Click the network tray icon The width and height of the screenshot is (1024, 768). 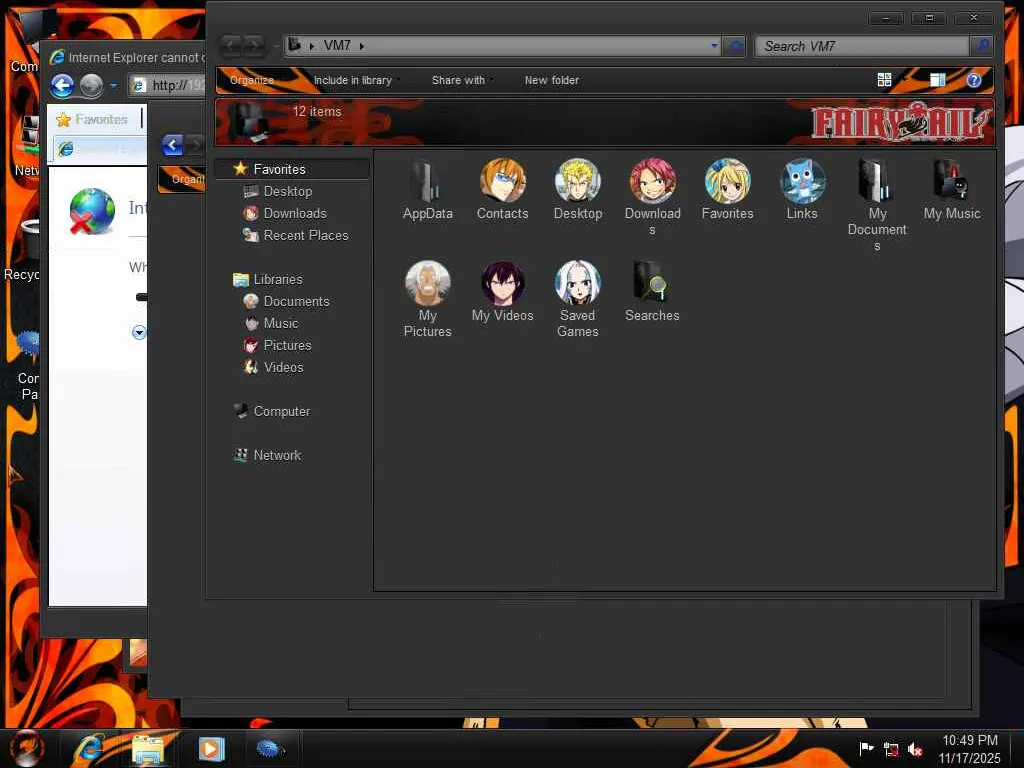point(891,750)
